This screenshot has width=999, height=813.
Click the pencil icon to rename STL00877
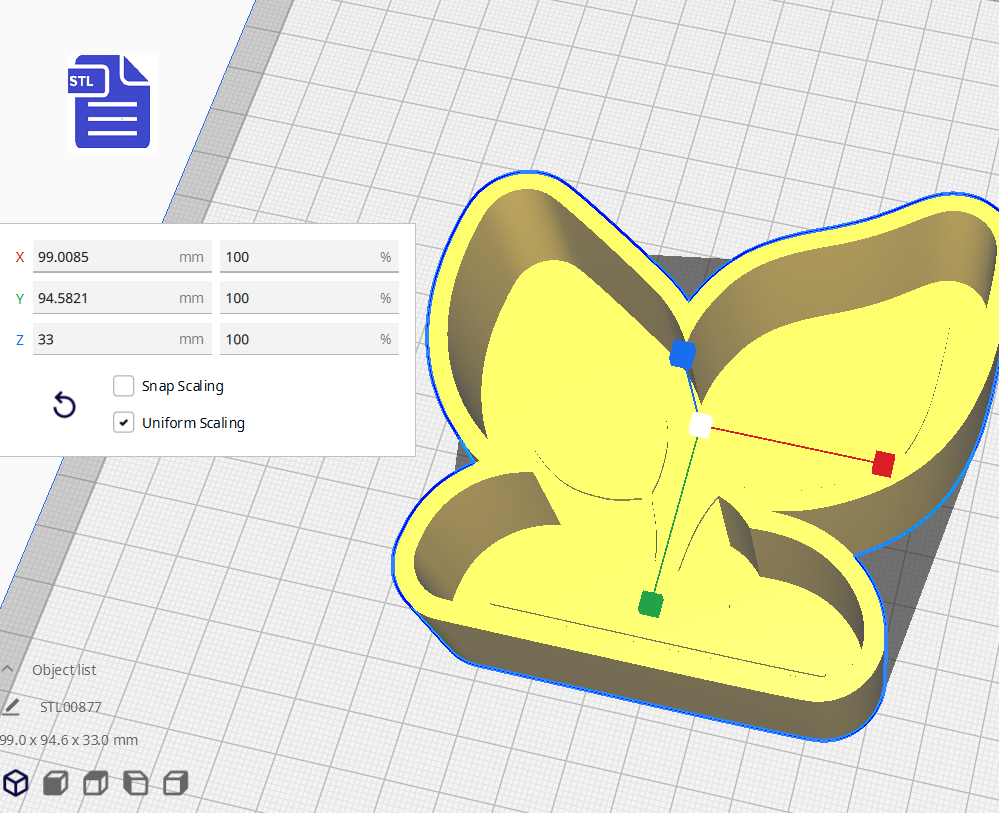coord(11,707)
